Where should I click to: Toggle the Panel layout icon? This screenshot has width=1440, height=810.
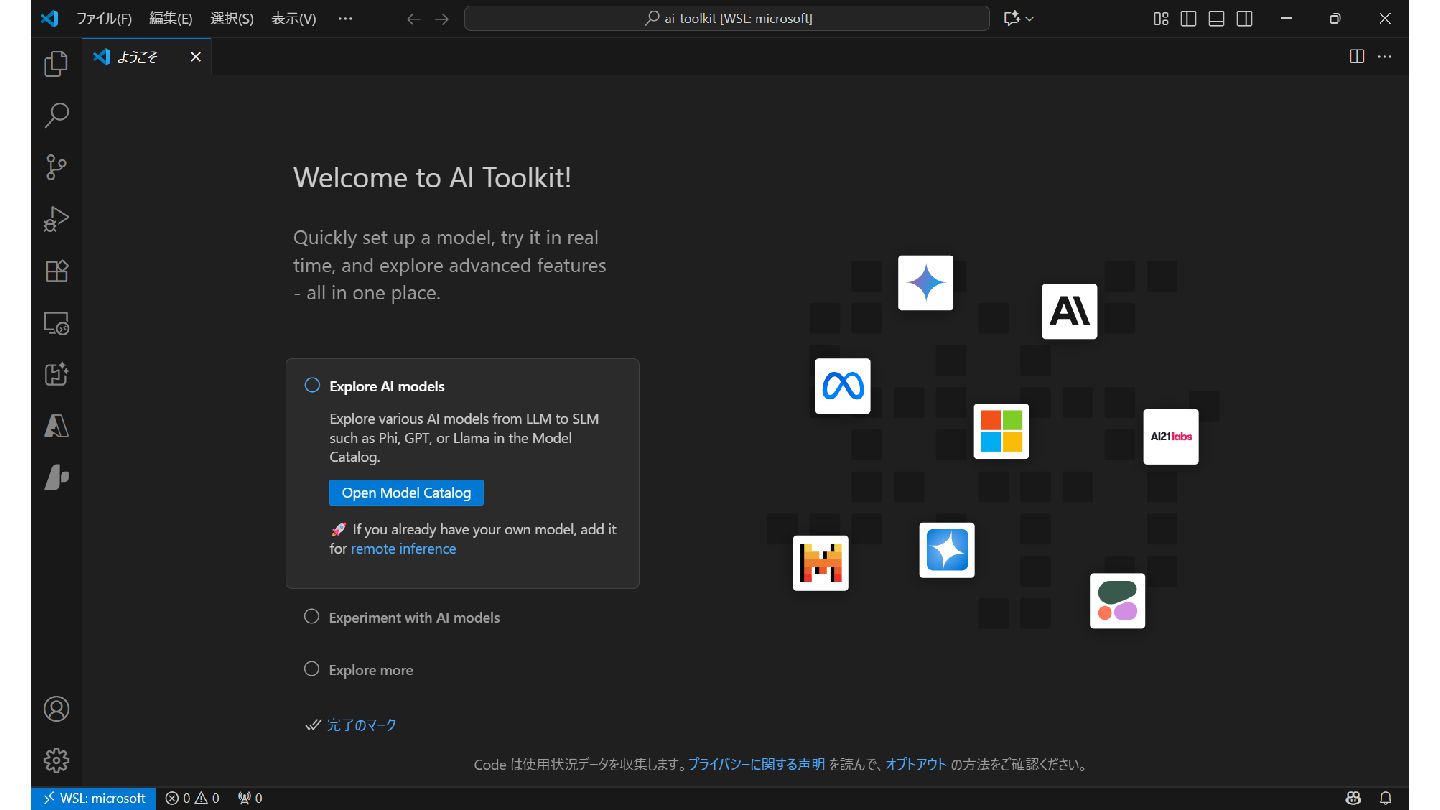[x=1217, y=18]
